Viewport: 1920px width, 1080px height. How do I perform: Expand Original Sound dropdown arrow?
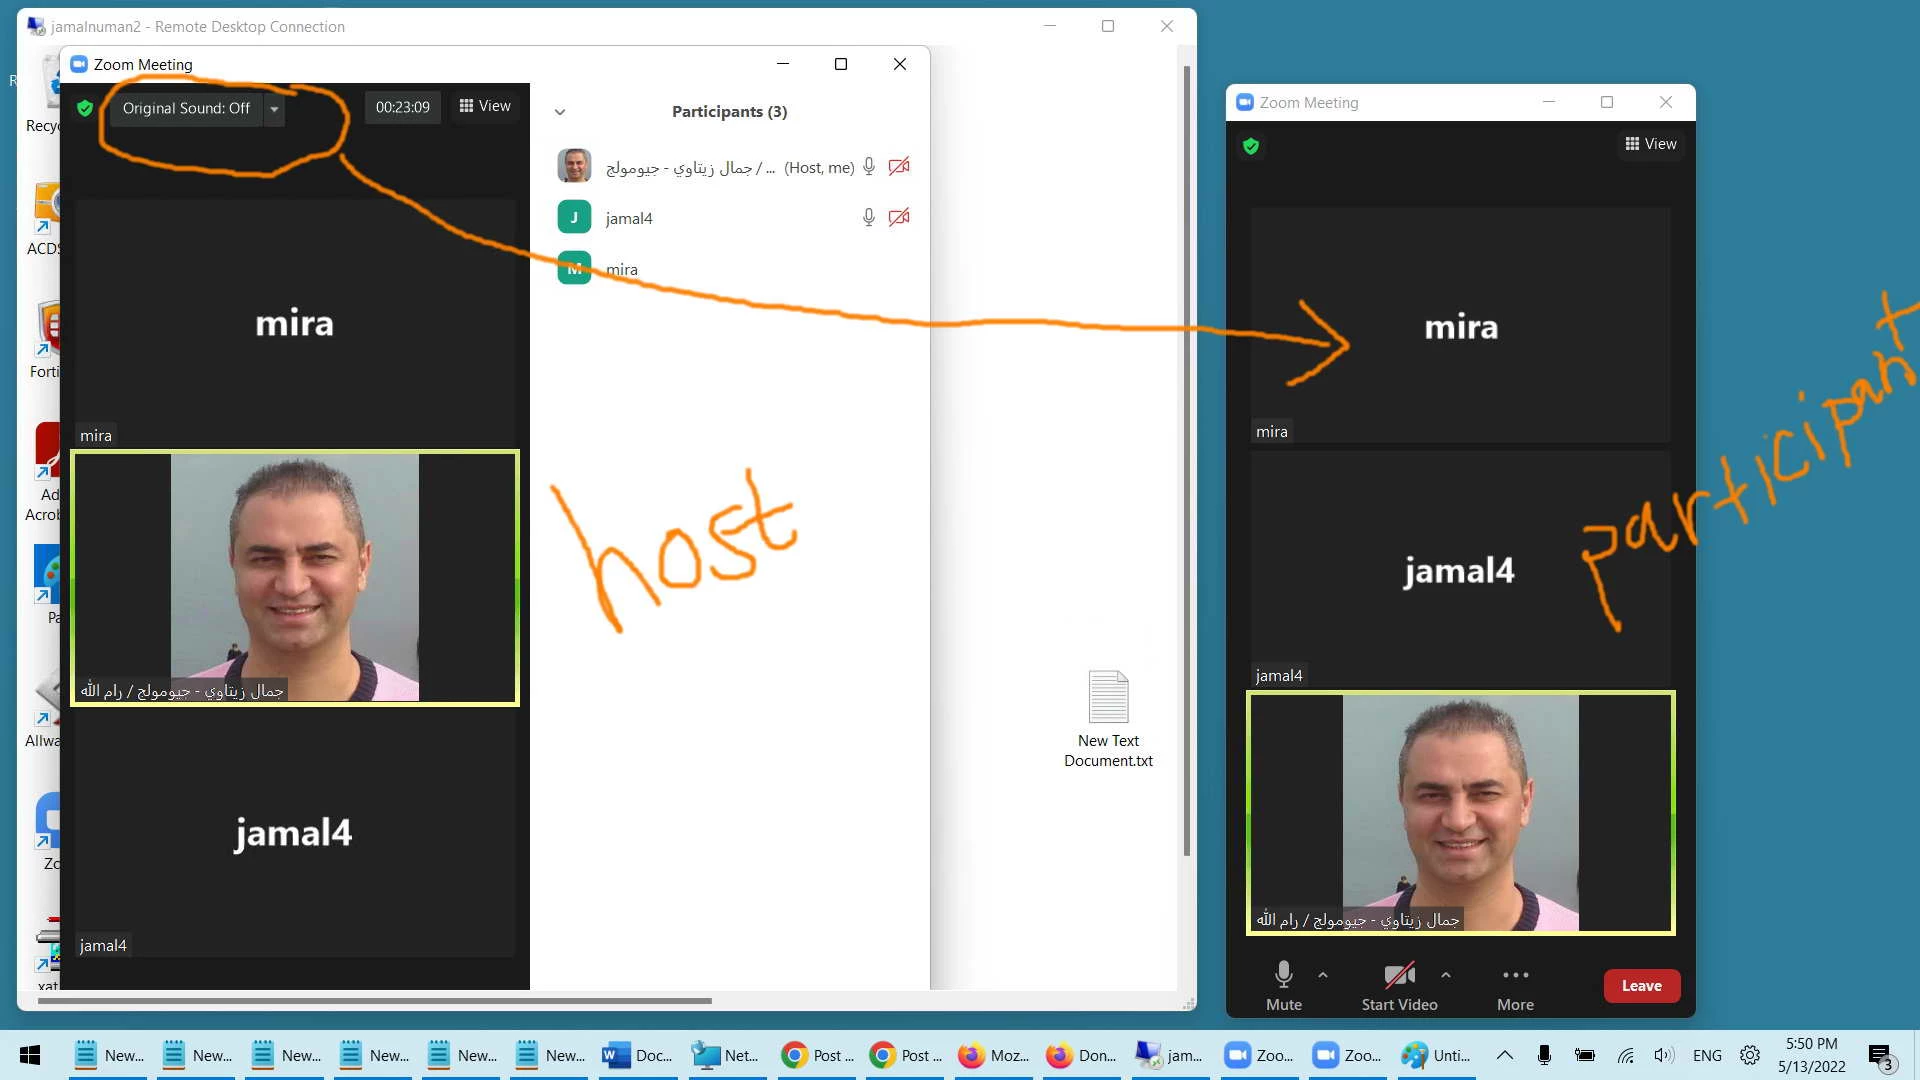(x=274, y=109)
